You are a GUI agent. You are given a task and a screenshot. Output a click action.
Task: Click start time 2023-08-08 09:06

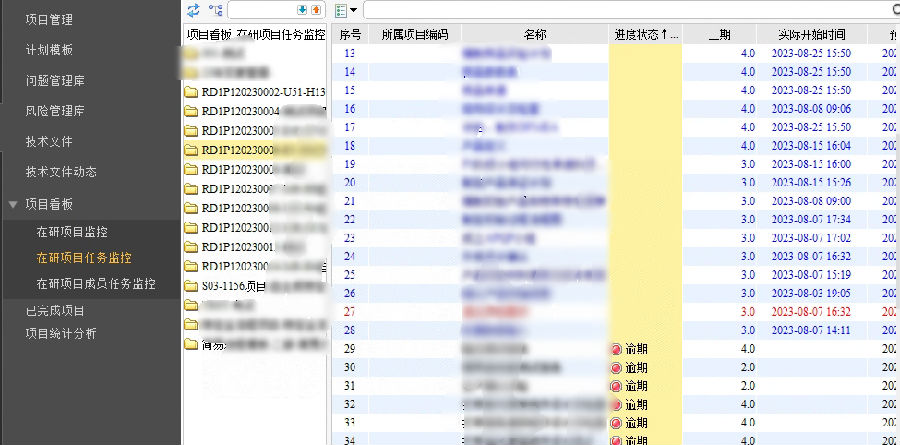pyautogui.click(x=811, y=109)
